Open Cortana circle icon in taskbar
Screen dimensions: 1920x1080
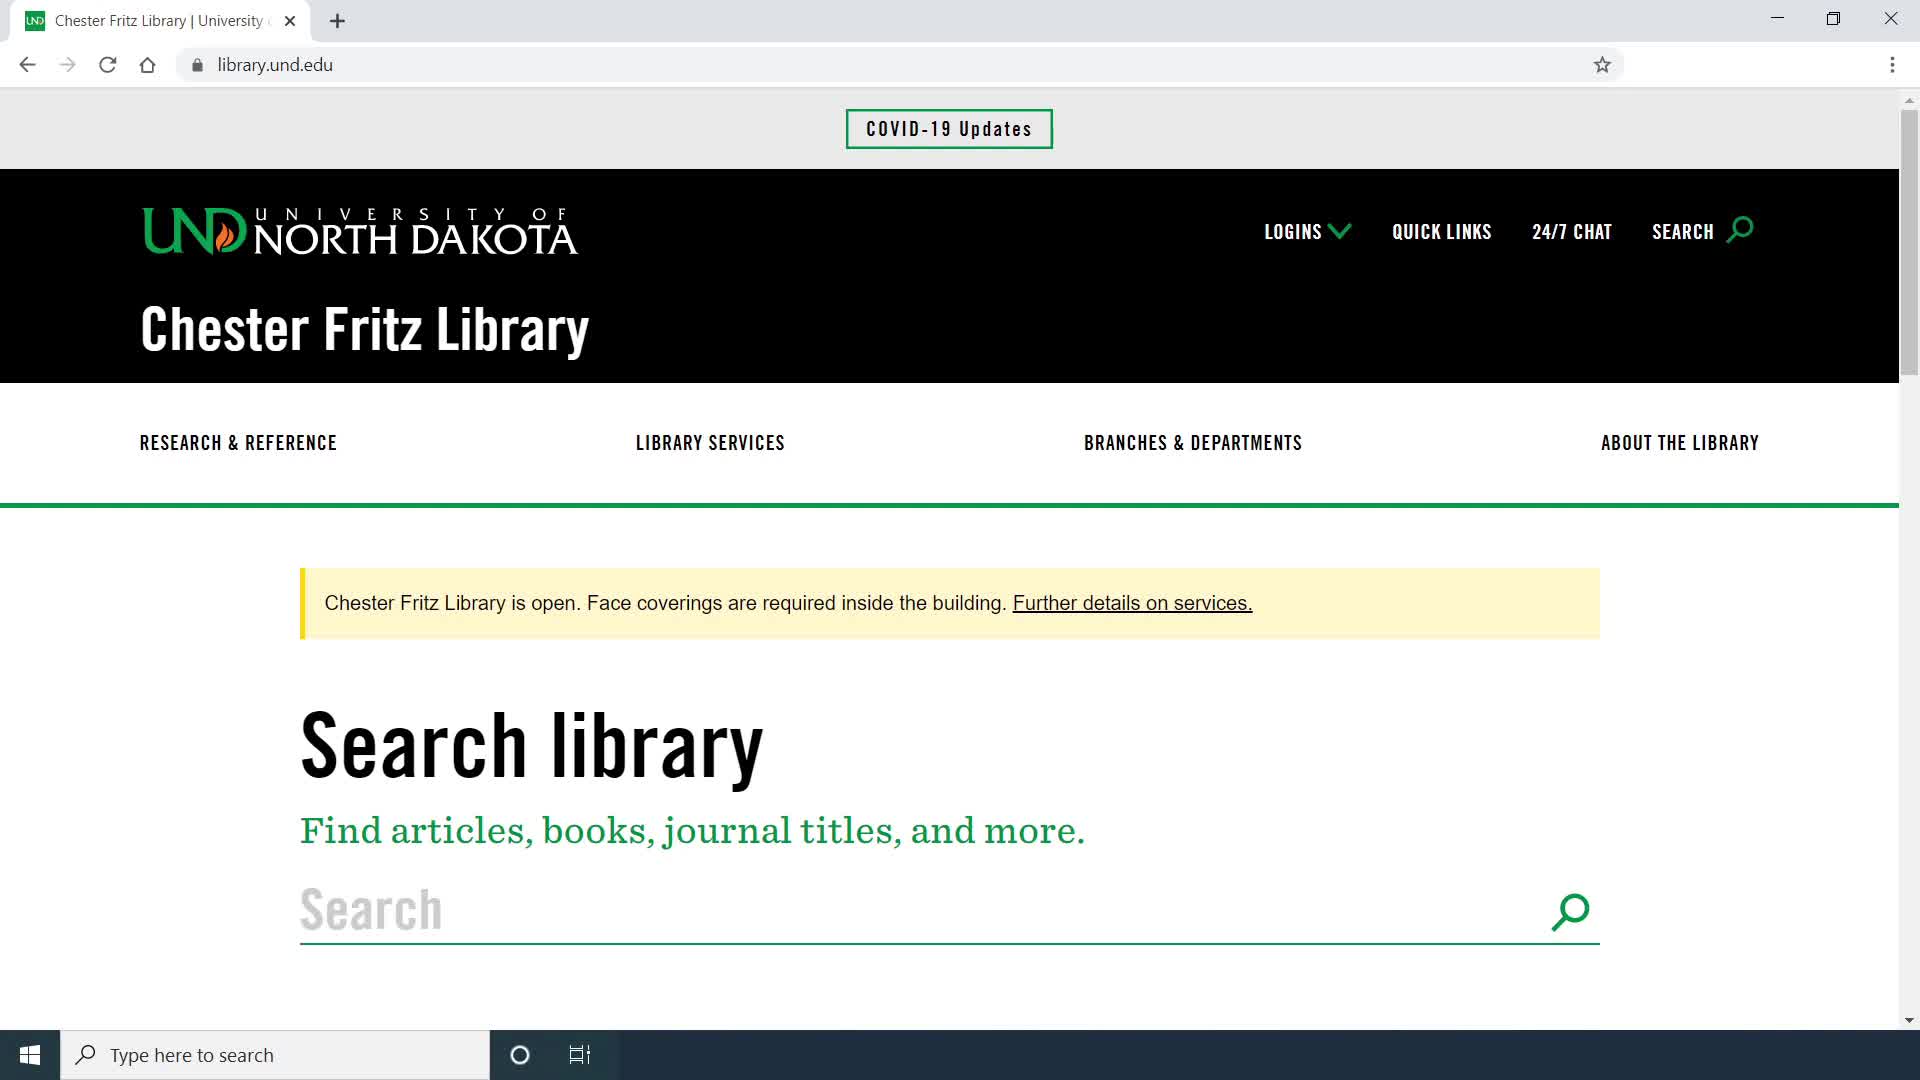click(519, 1055)
